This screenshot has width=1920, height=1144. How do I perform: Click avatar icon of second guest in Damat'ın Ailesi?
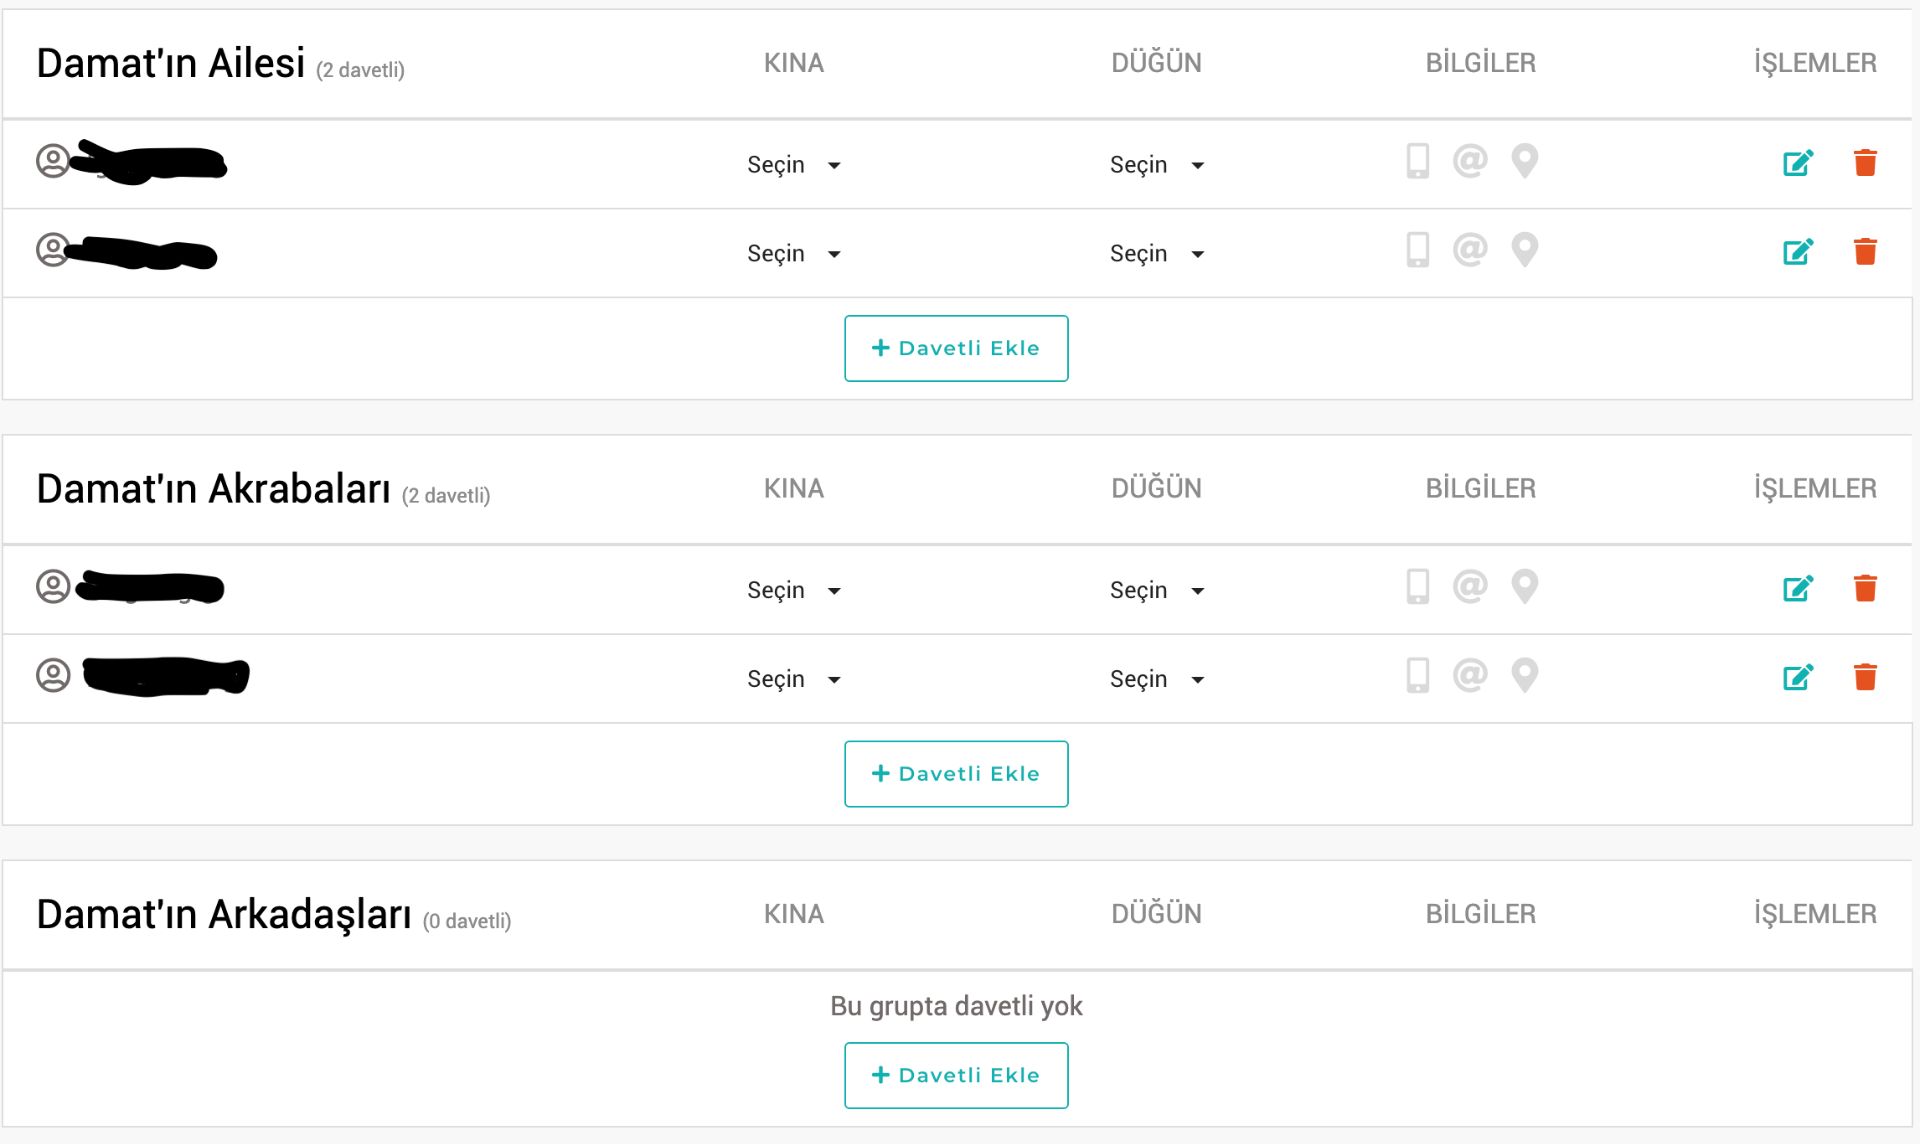[53, 250]
